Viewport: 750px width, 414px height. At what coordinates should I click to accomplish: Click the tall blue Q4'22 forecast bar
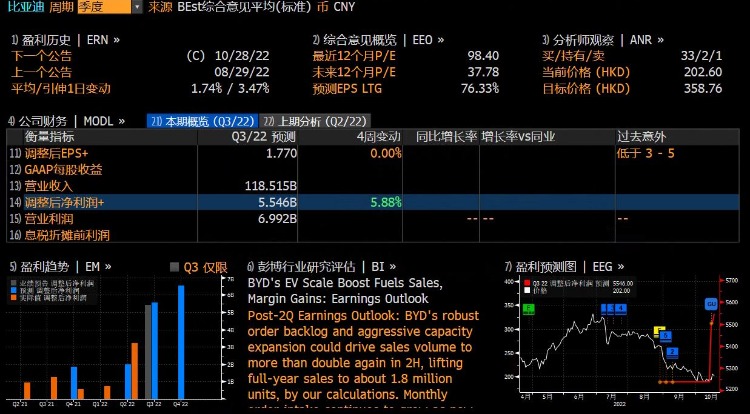[x=181, y=342]
